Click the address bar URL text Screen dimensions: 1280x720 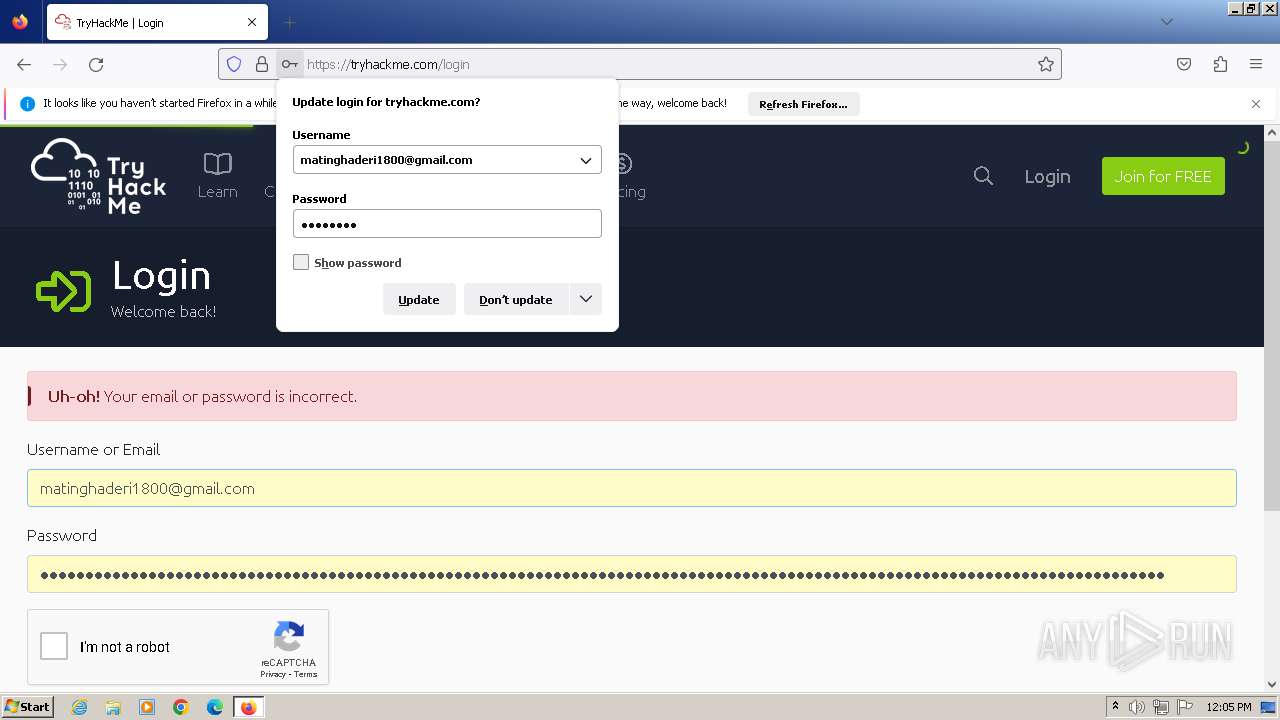click(388, 64)
